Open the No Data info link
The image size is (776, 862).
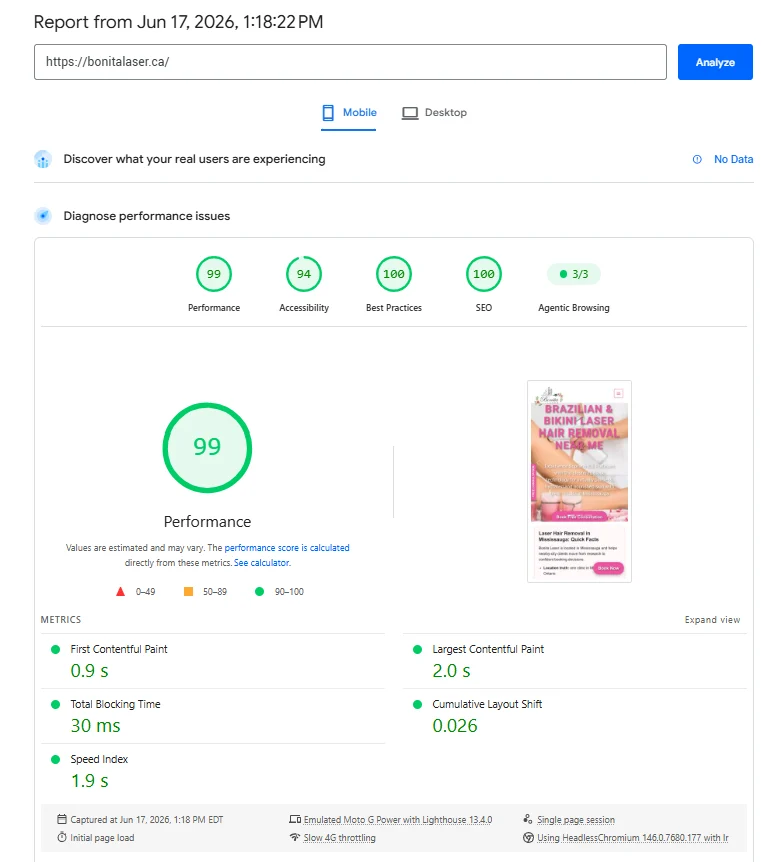click(733, 159)
